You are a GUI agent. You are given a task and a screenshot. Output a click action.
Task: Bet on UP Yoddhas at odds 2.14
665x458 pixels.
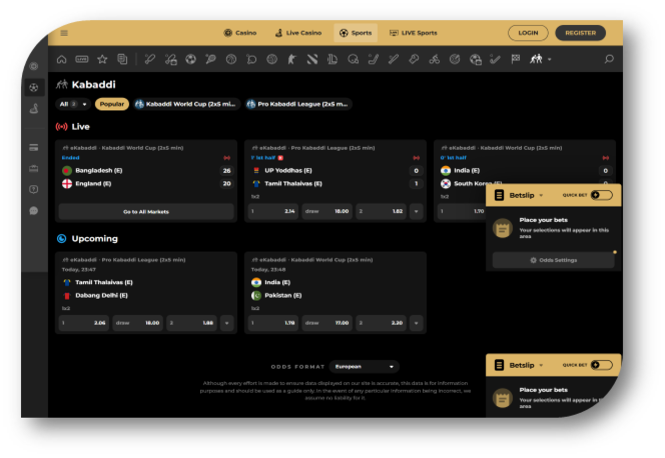(x=273, y=211)
